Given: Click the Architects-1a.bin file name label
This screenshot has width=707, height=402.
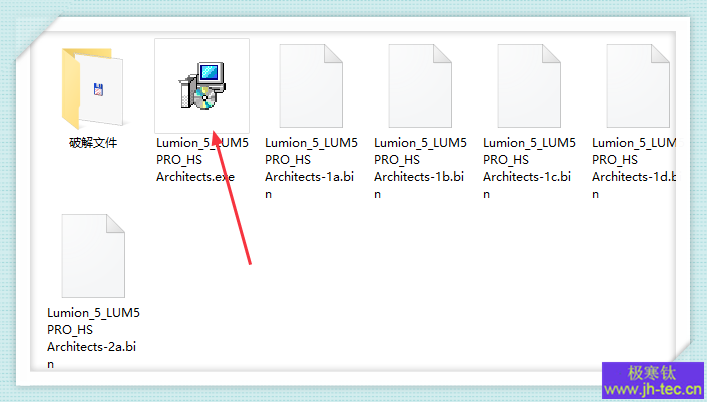Looking at the screenshot, I should click(x=311, y=168).
